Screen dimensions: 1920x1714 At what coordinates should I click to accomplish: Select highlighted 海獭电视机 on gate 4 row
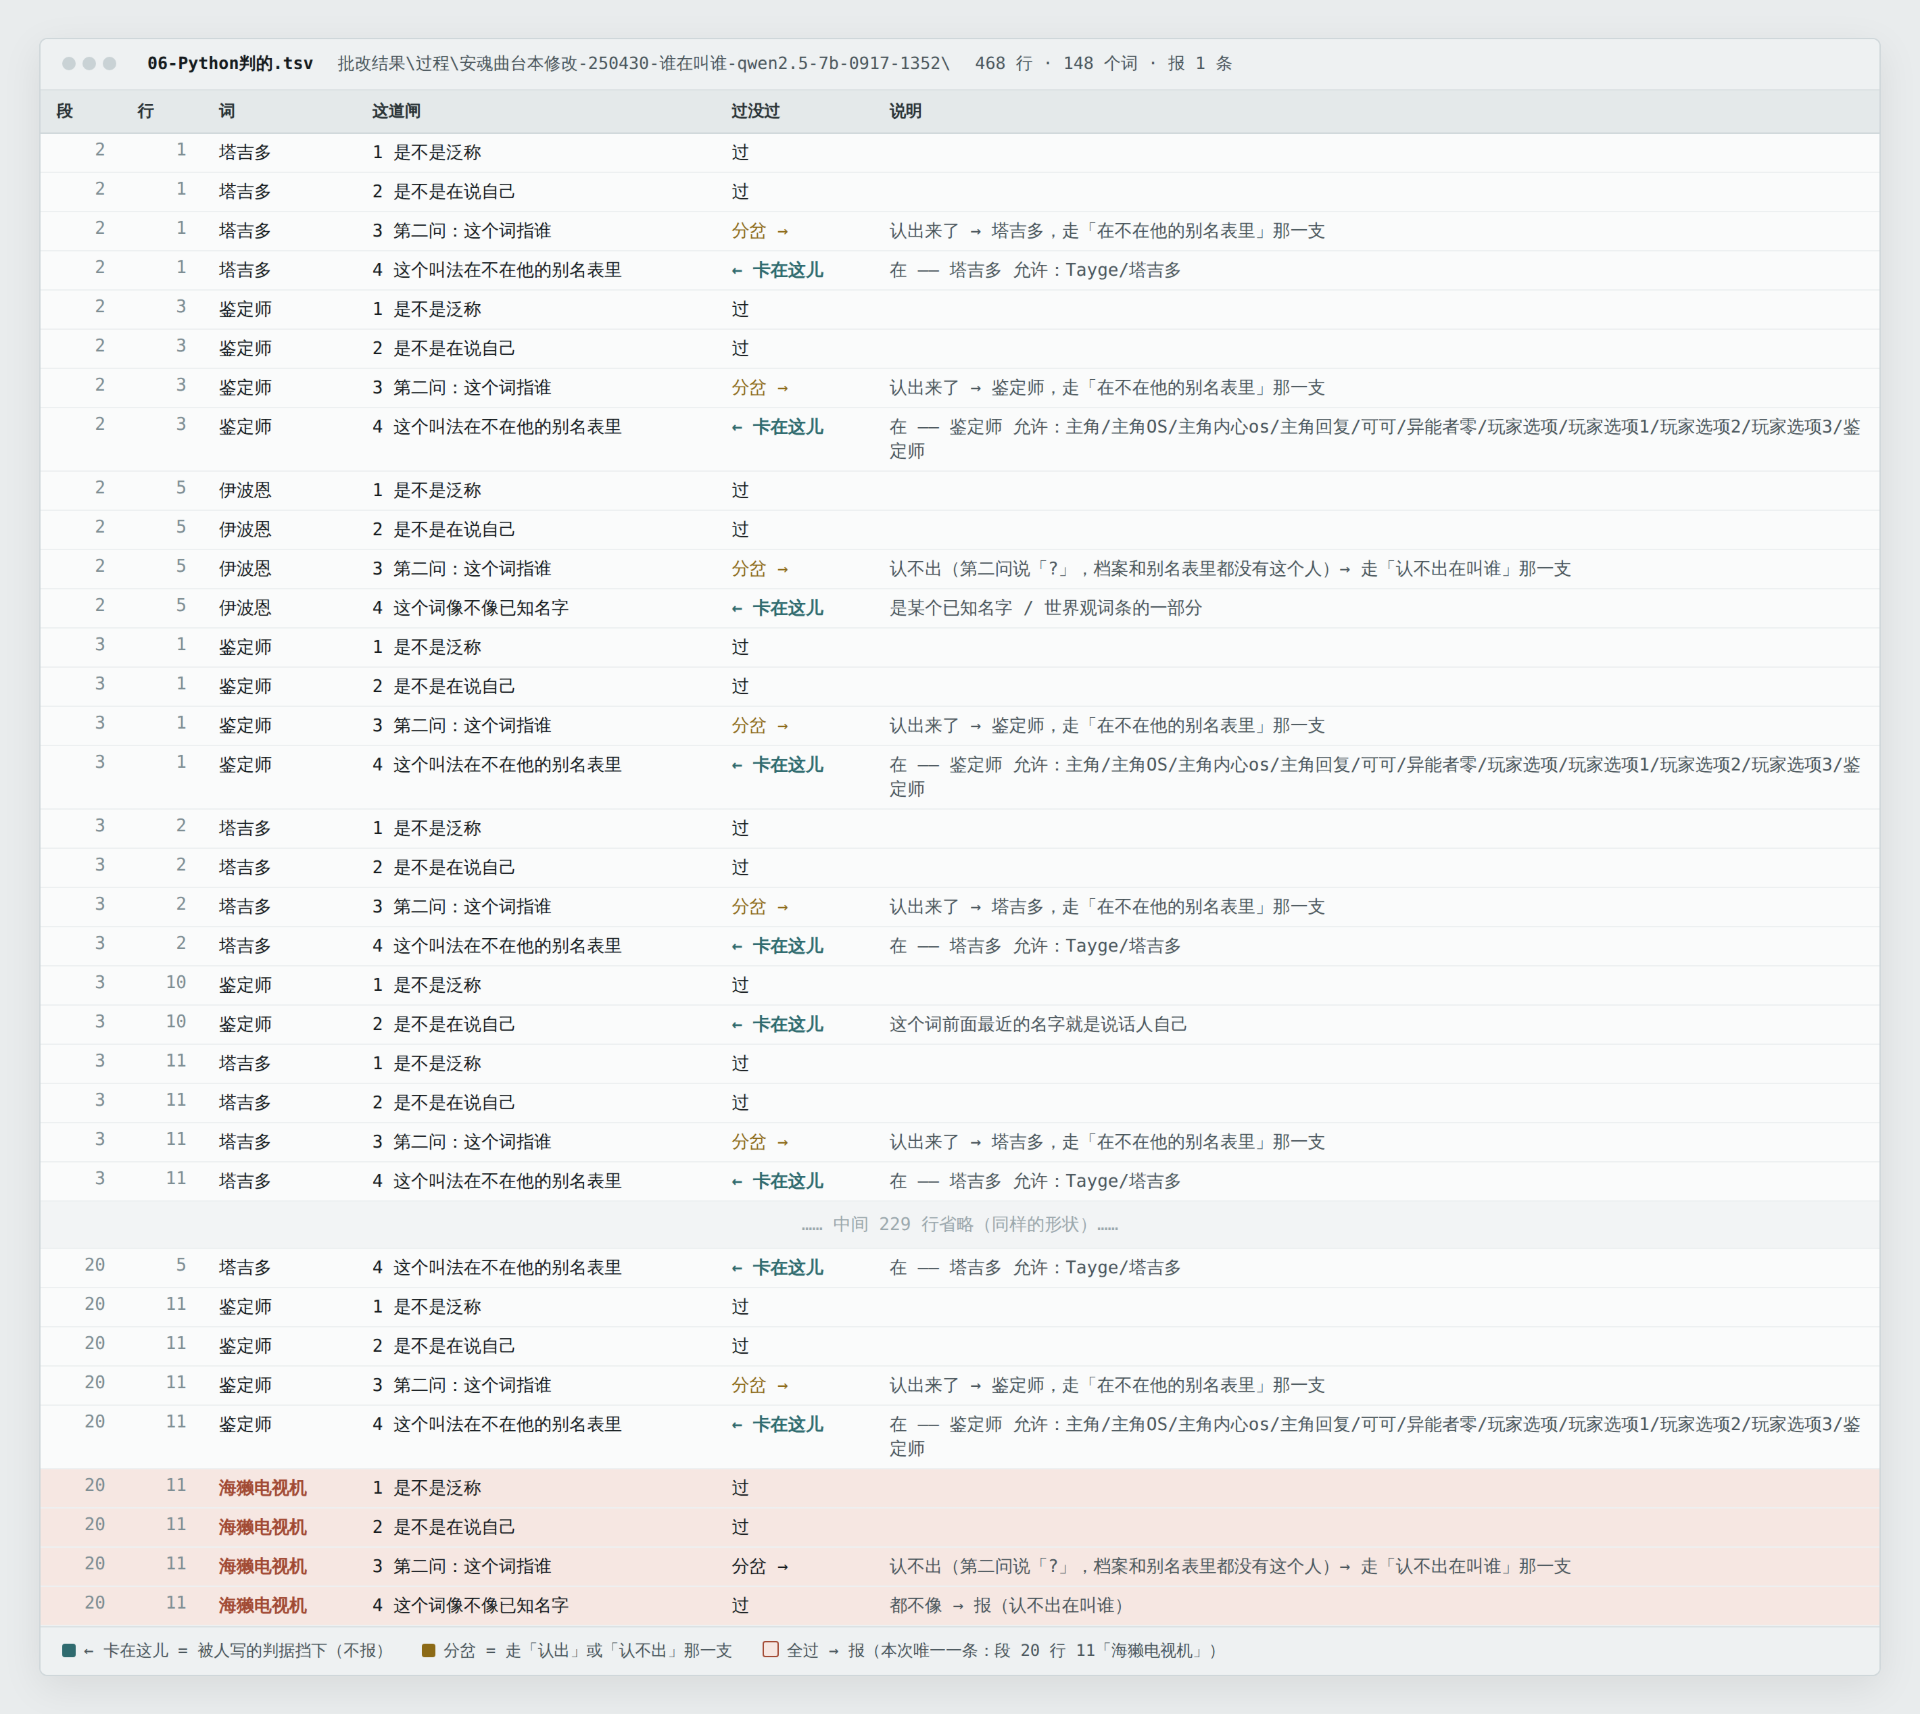tap(262, 1605)
